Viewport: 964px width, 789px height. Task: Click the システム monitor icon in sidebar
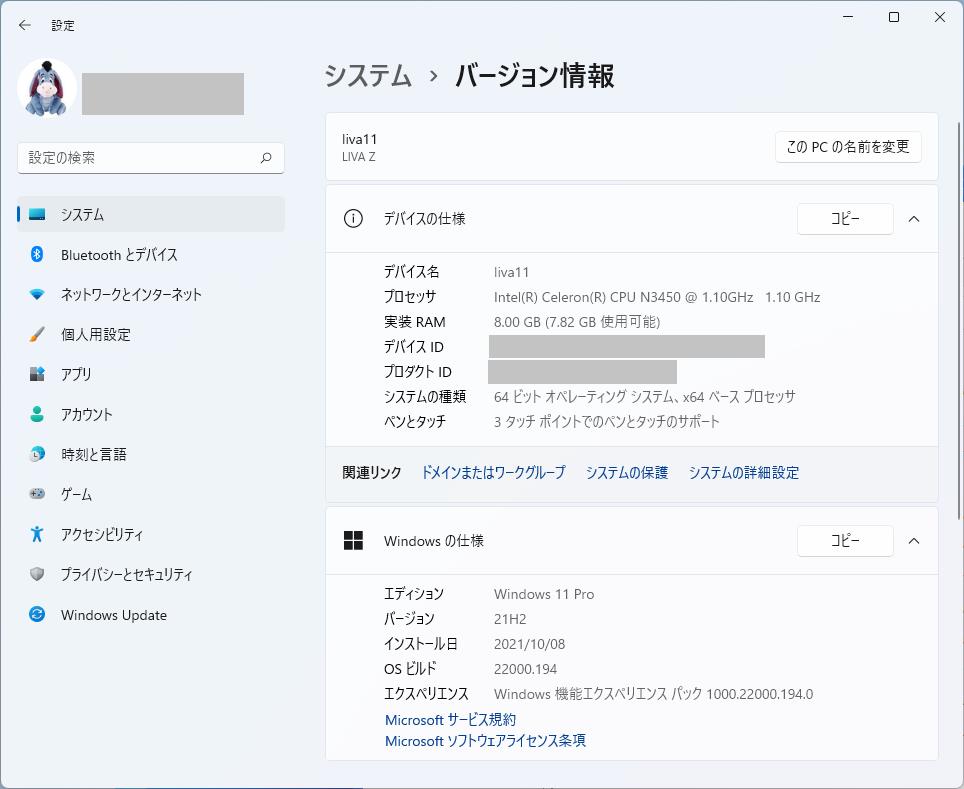(x=37, y=215)
